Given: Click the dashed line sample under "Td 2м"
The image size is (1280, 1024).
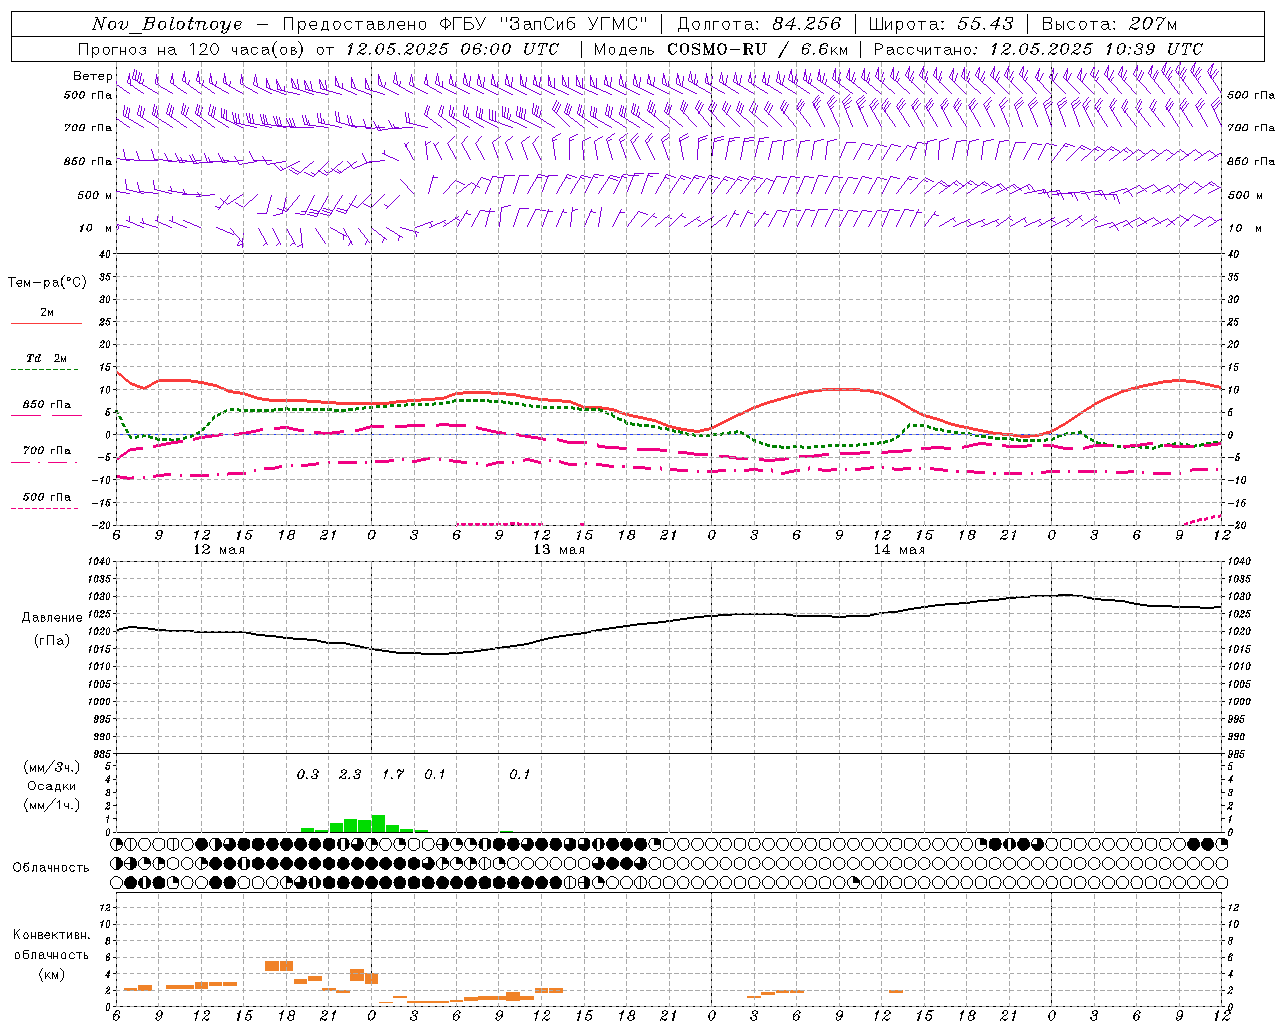Looking at the screenshot, I should [x=46, y=370].
